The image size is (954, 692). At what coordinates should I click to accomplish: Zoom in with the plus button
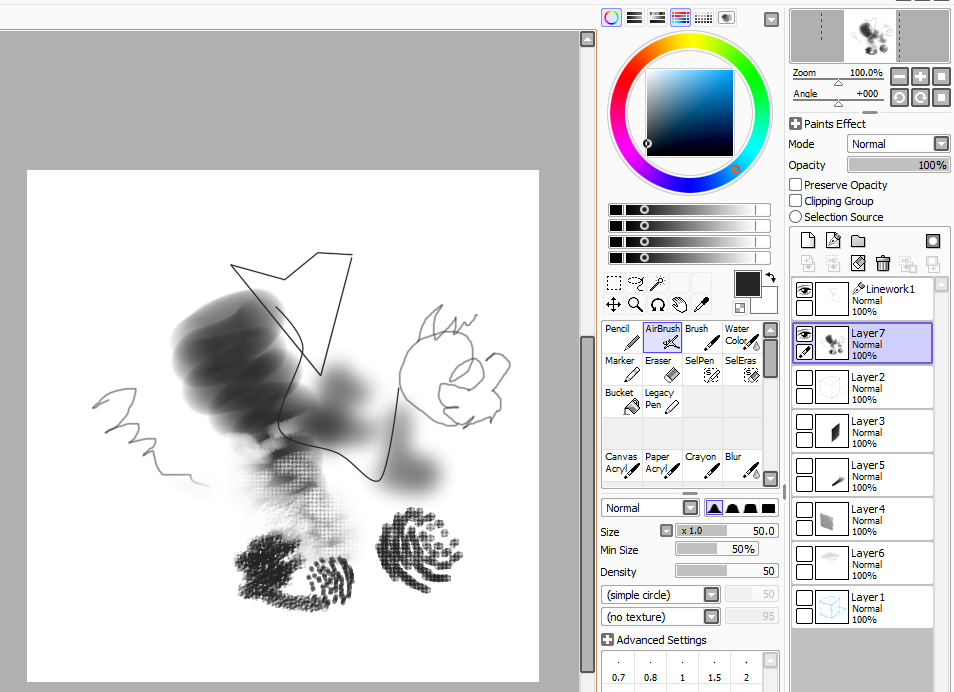coord(921,77)
